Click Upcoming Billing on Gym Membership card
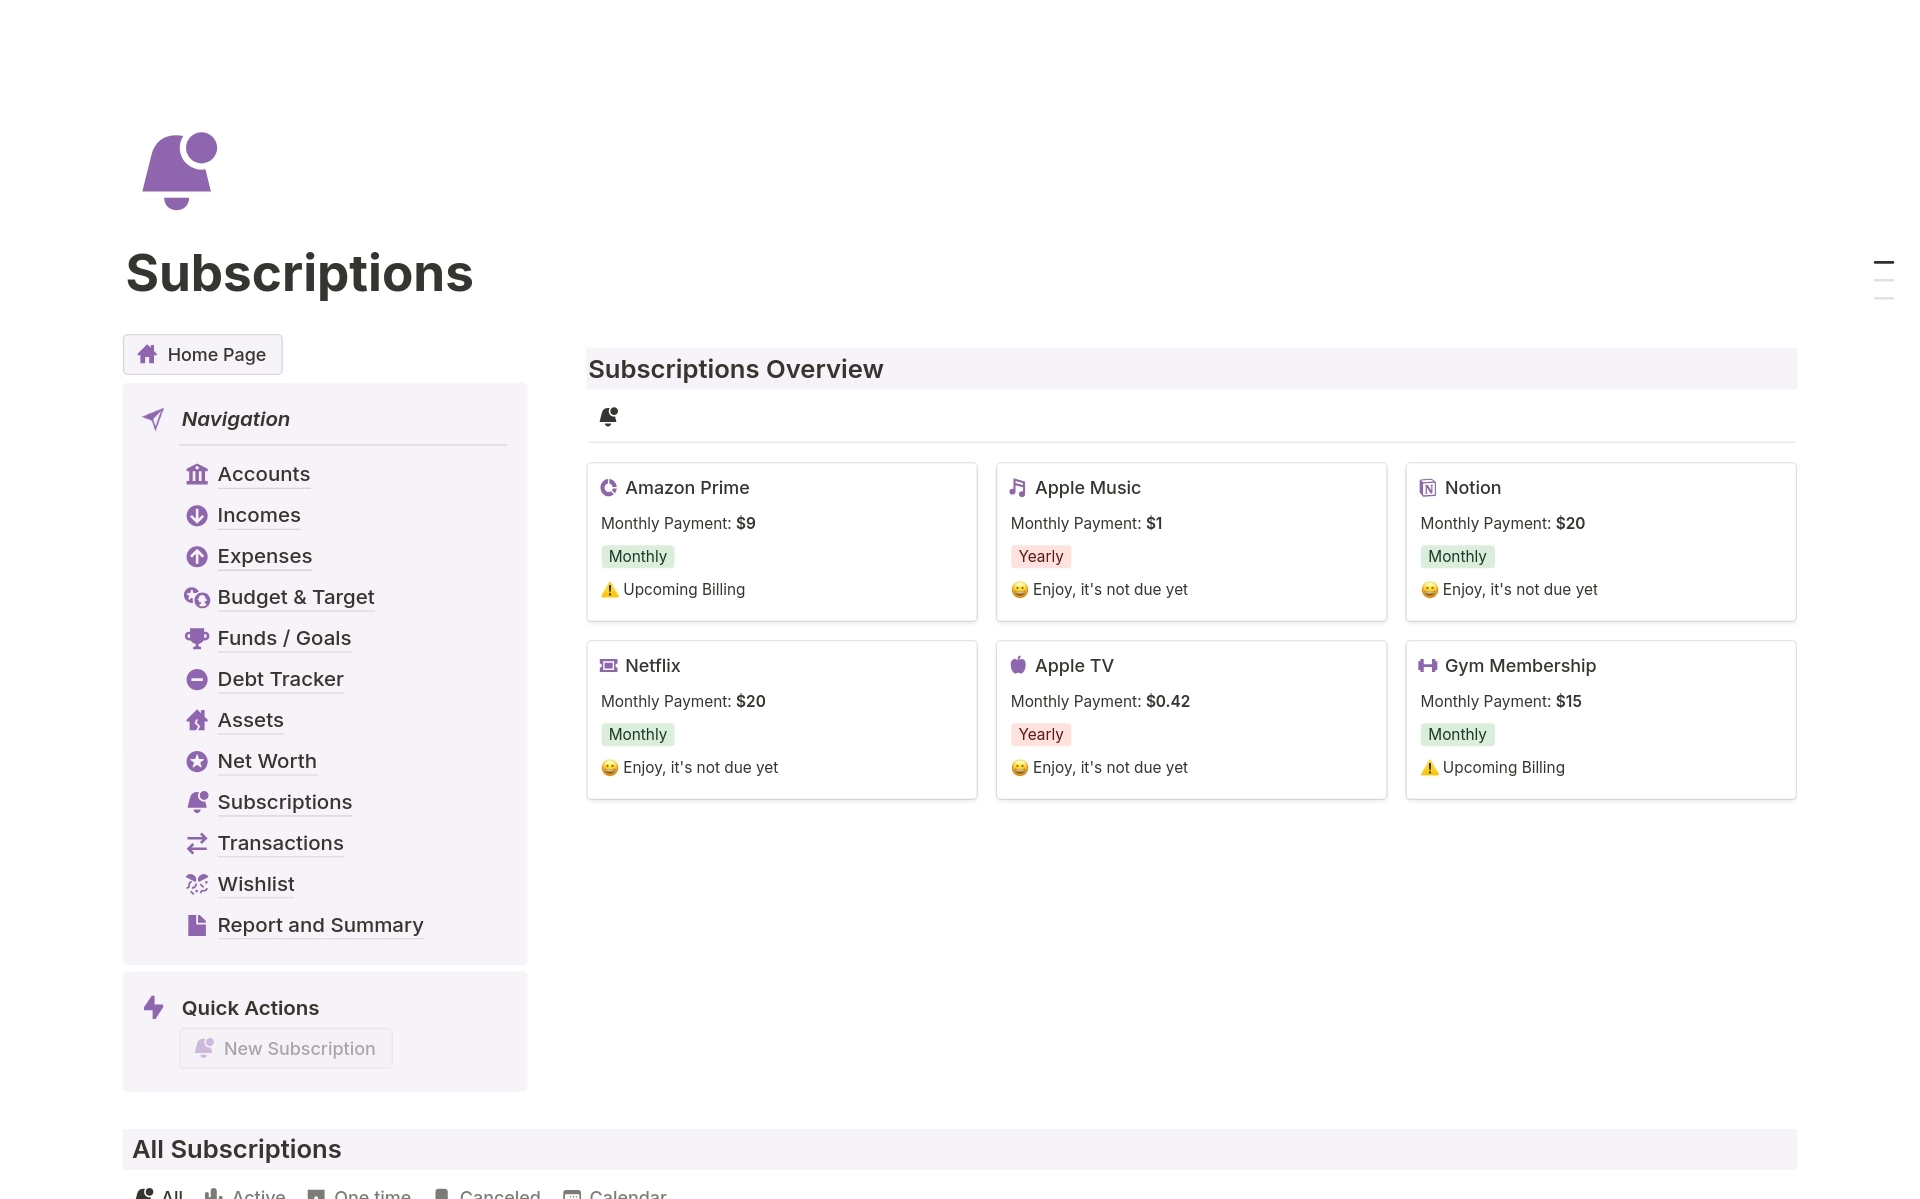Image resolution: width=1920 pixels, height=1199 pixels. pos(1493,767)
